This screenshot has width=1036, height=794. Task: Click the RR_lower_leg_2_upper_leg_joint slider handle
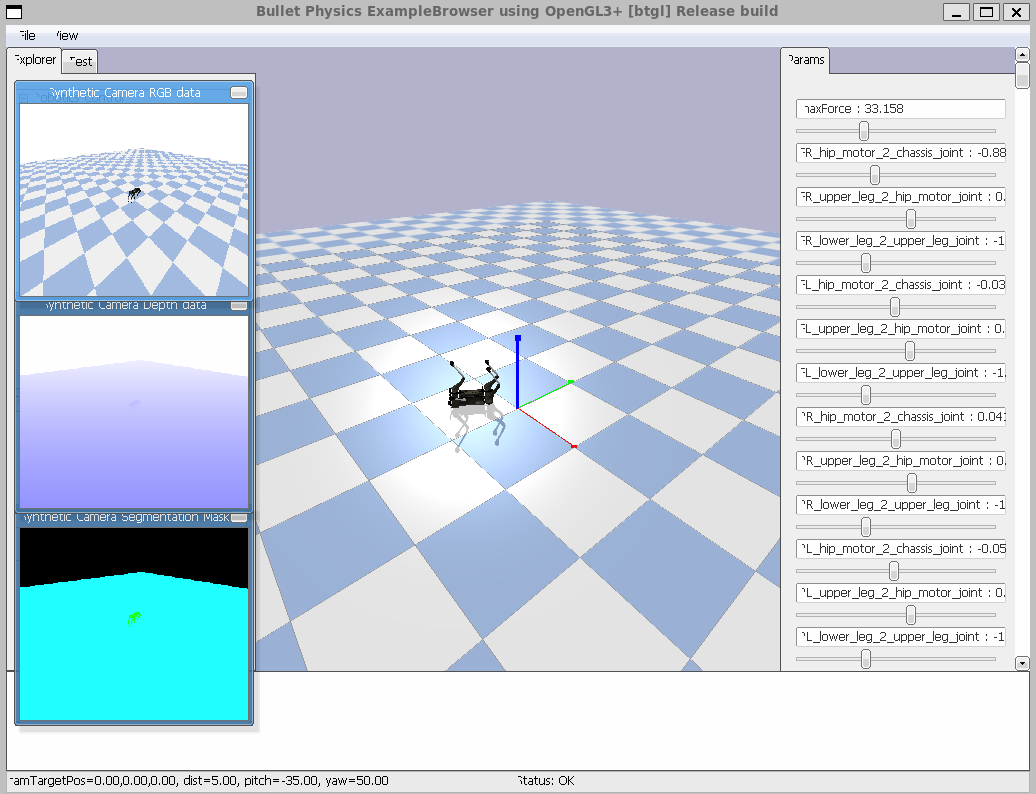point(866,527)
